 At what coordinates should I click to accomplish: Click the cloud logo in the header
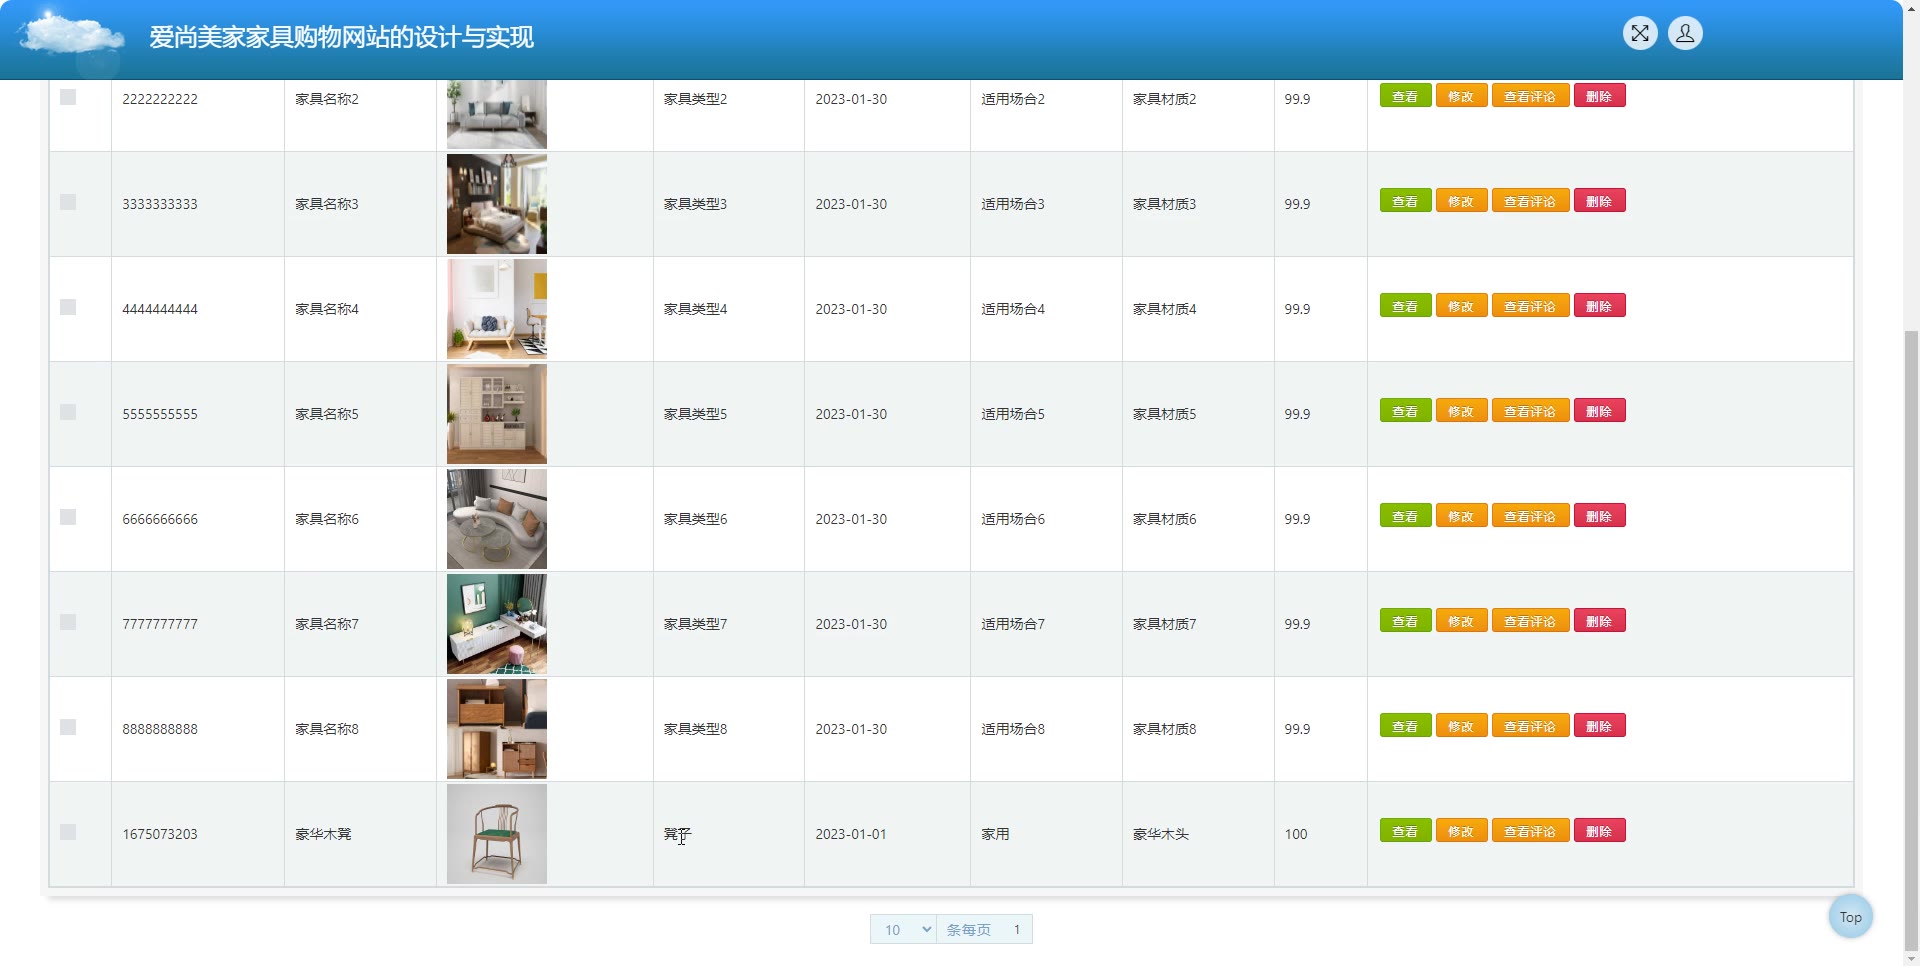pyautogui.click(x=72, y=36)
